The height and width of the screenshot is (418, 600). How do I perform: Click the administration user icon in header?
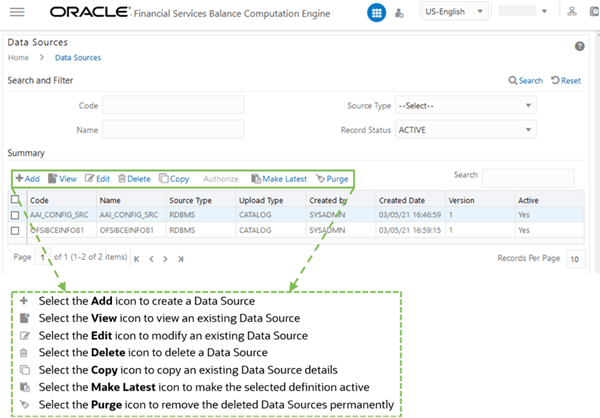[x=399, y=13]
